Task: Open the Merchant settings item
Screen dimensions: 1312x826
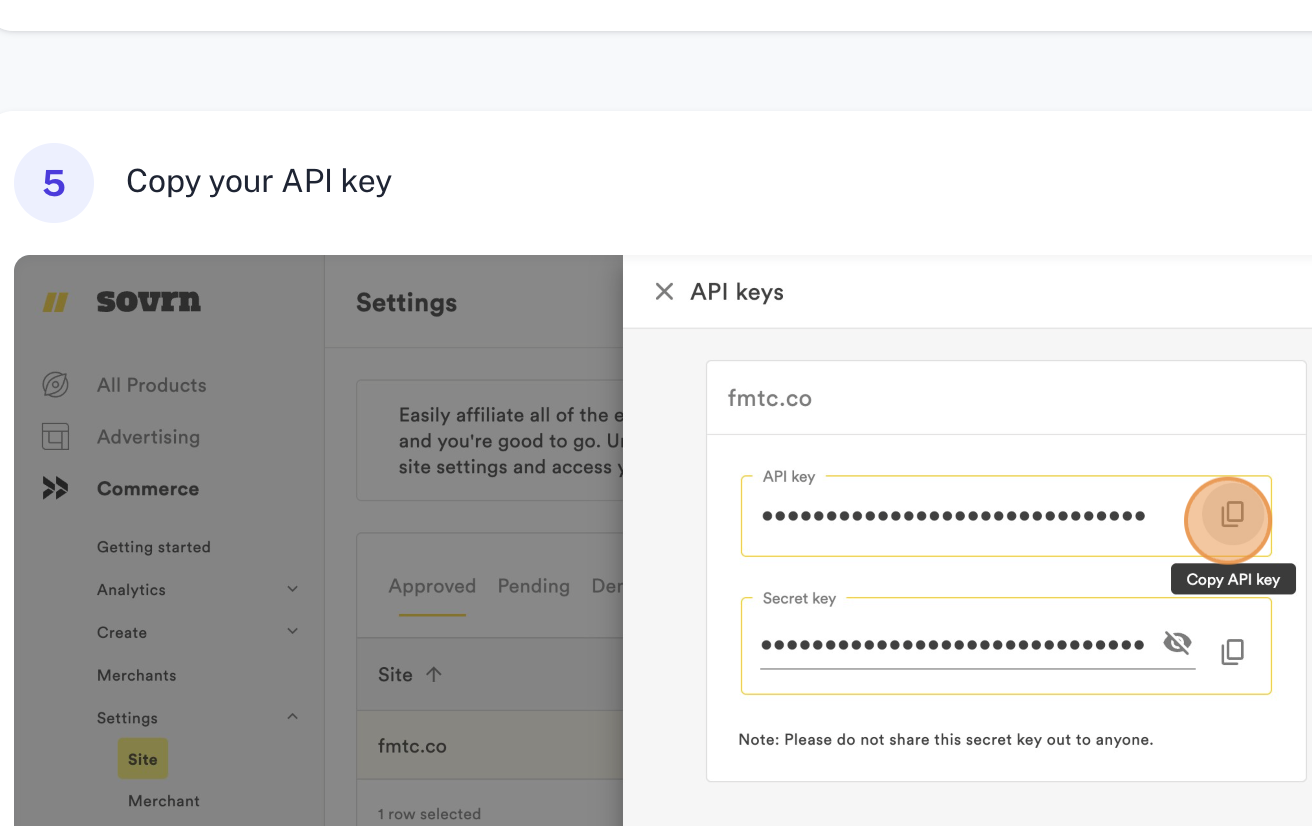Action: pyautogui.click(x=164, y=801)
